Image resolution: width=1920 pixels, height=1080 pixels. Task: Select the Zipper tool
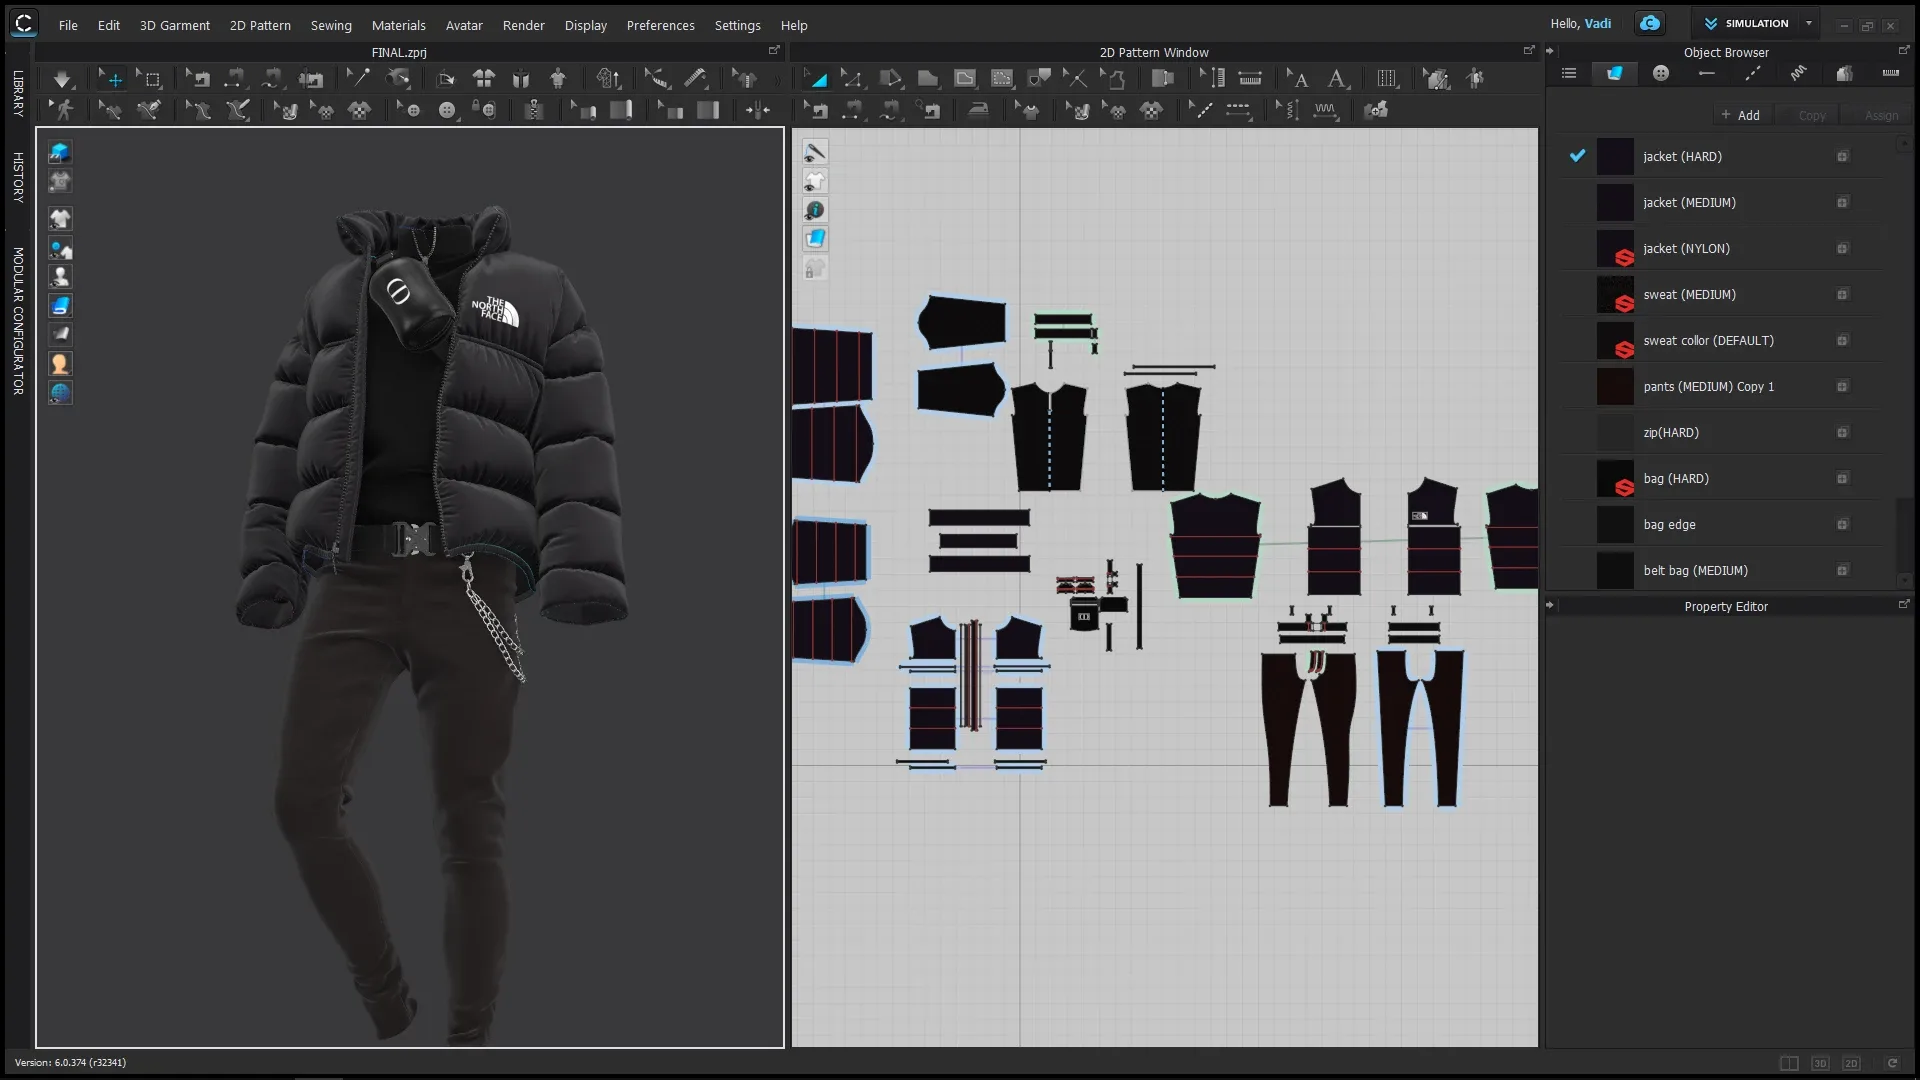536,110
